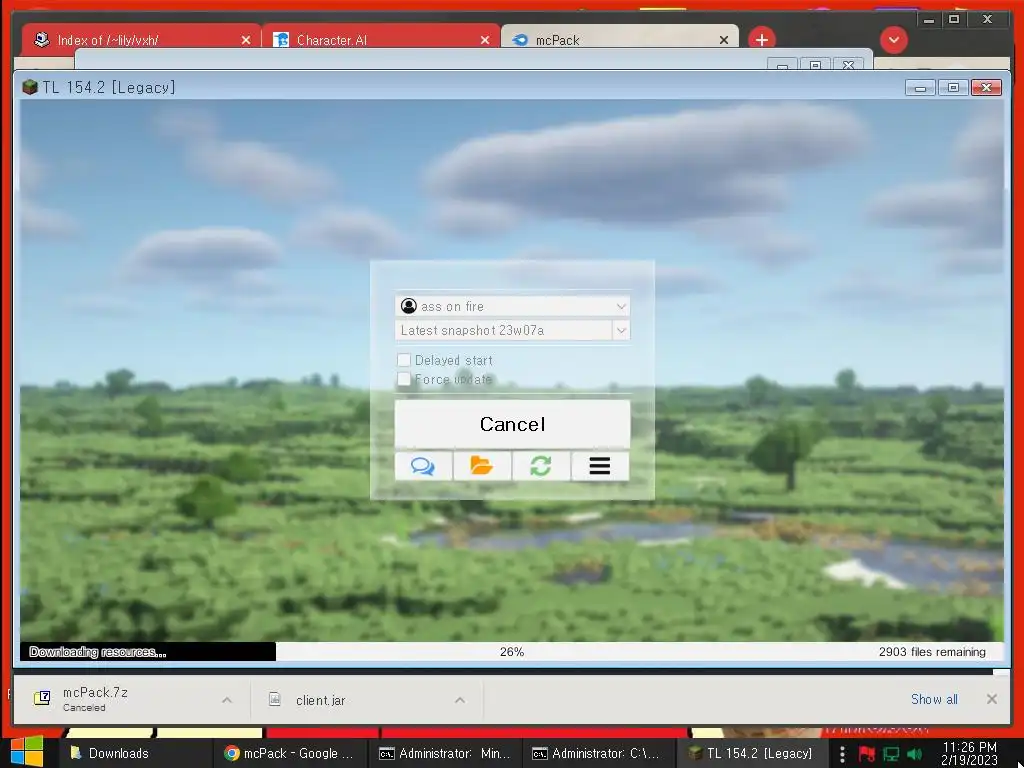This screenshot has width=1024, height=768.
Task: Maximize the TL 154.2 [Legacy] window
Action: (x=953, y=87)
